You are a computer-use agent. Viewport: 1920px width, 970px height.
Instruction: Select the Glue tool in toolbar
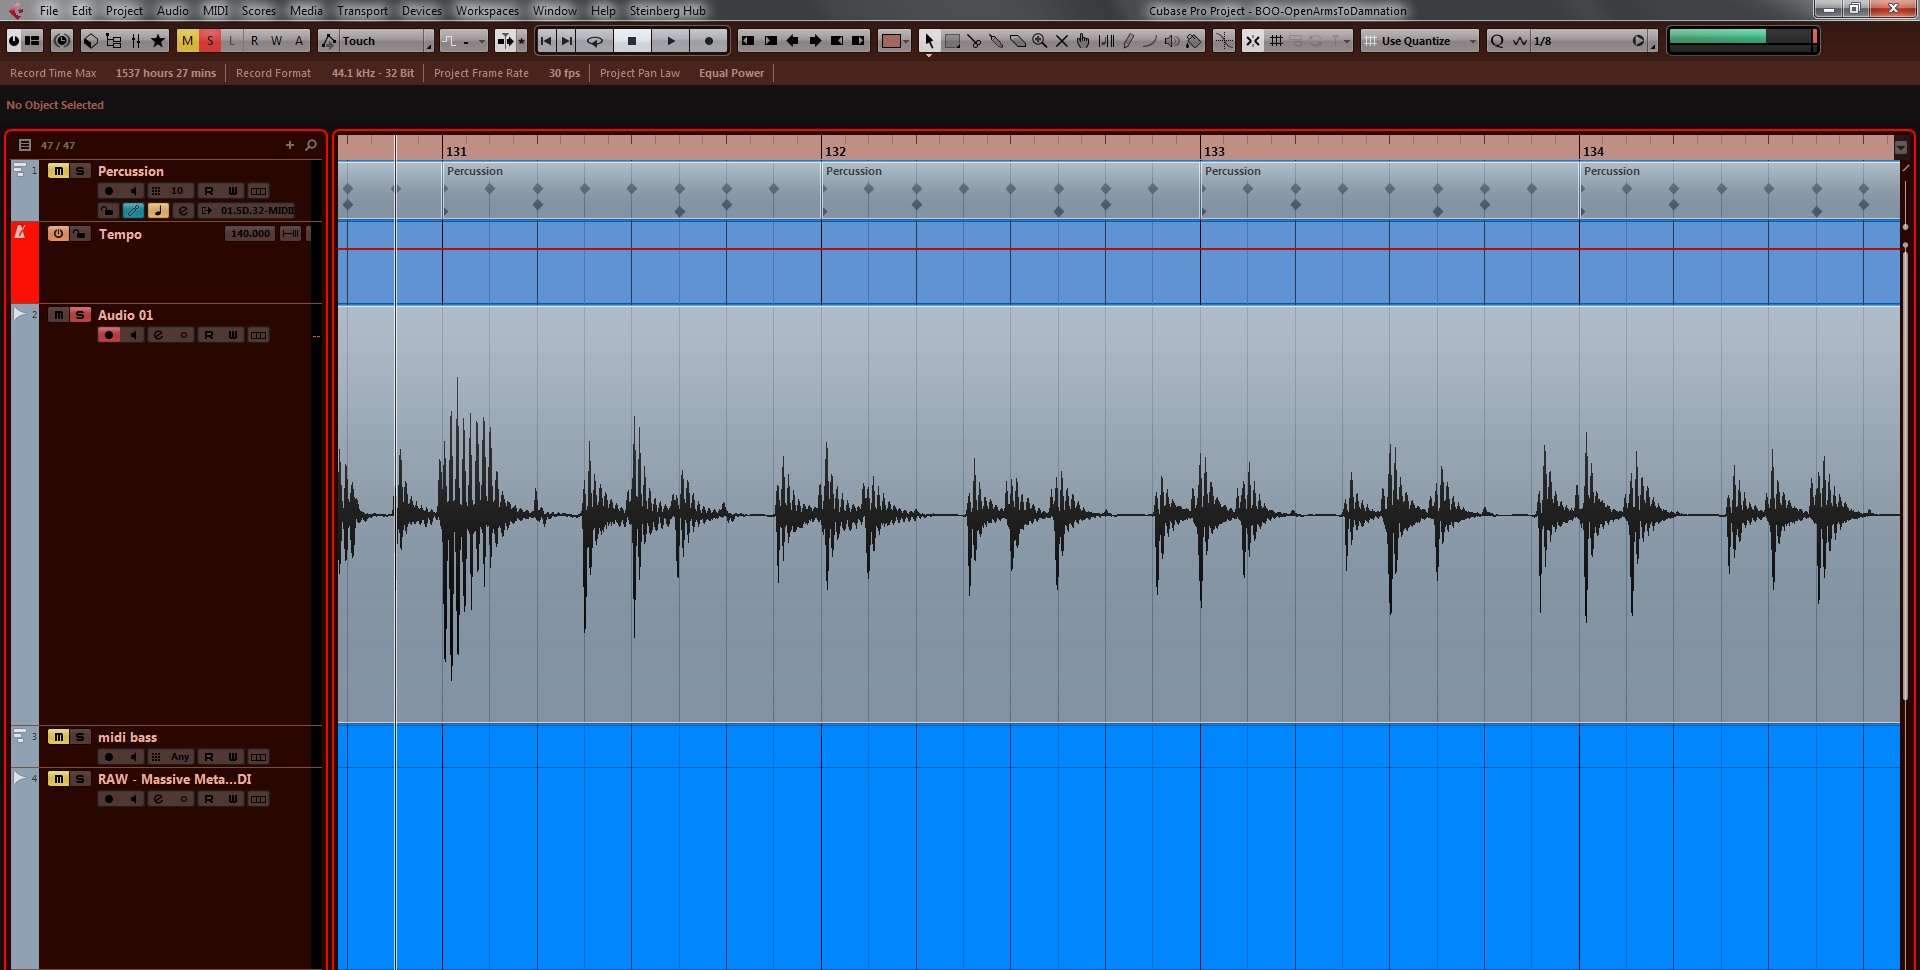[x=996, y=41]
